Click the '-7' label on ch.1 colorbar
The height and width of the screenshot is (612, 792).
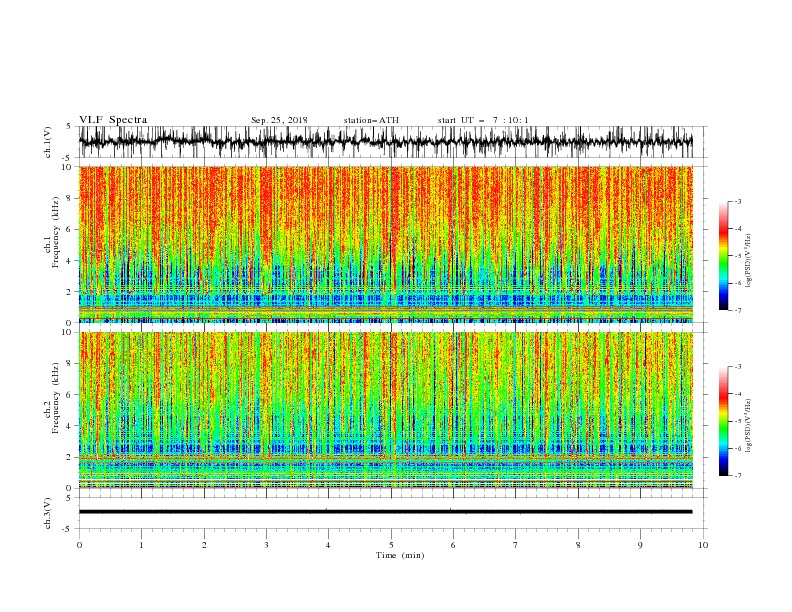pyautogui.click(x=738, y=310)
